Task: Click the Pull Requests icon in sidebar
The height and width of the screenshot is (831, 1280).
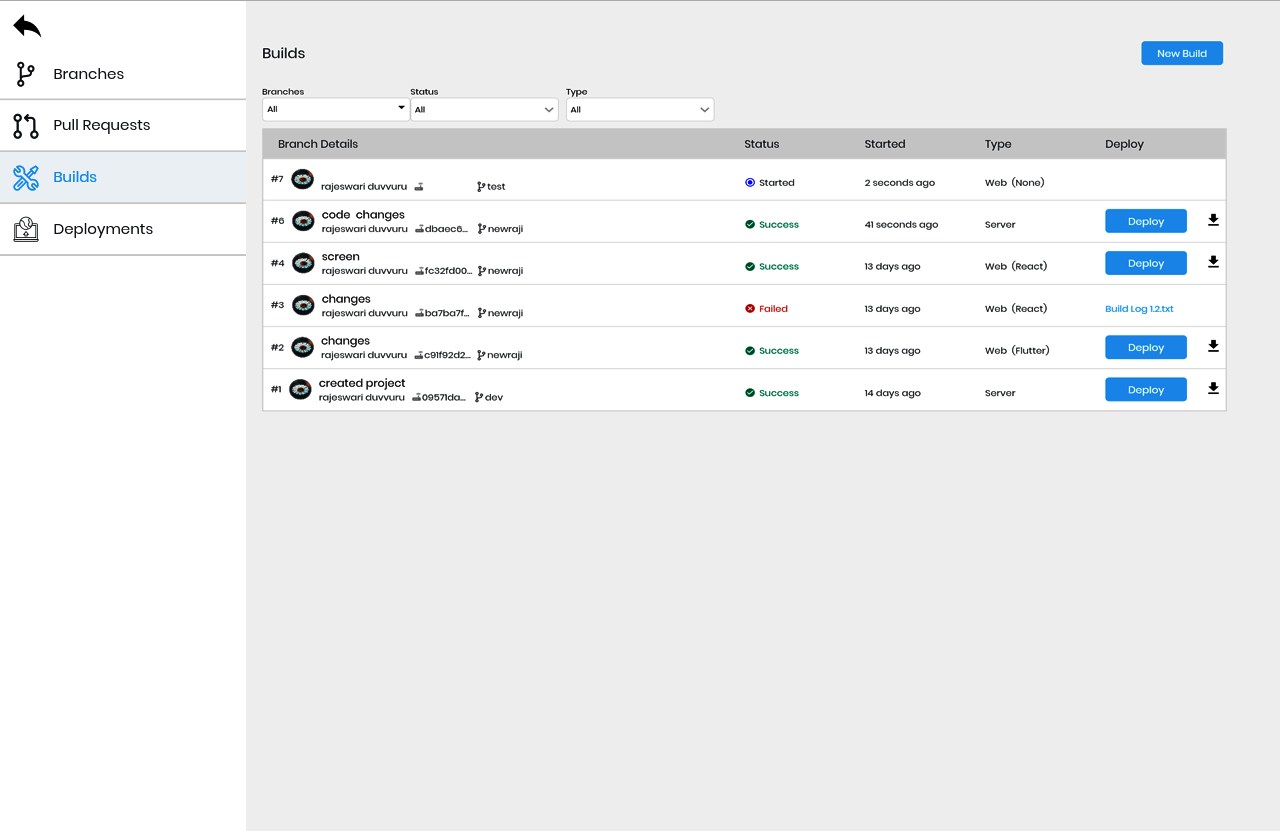Action: pos(25,126)
